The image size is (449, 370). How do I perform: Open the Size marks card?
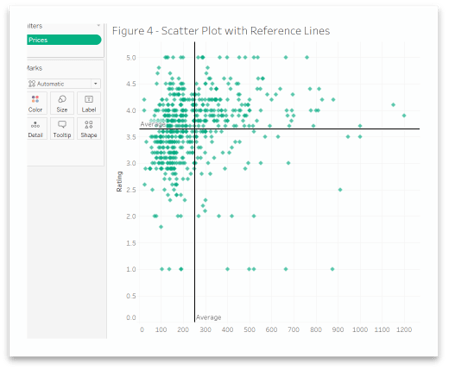pos(62,104)
